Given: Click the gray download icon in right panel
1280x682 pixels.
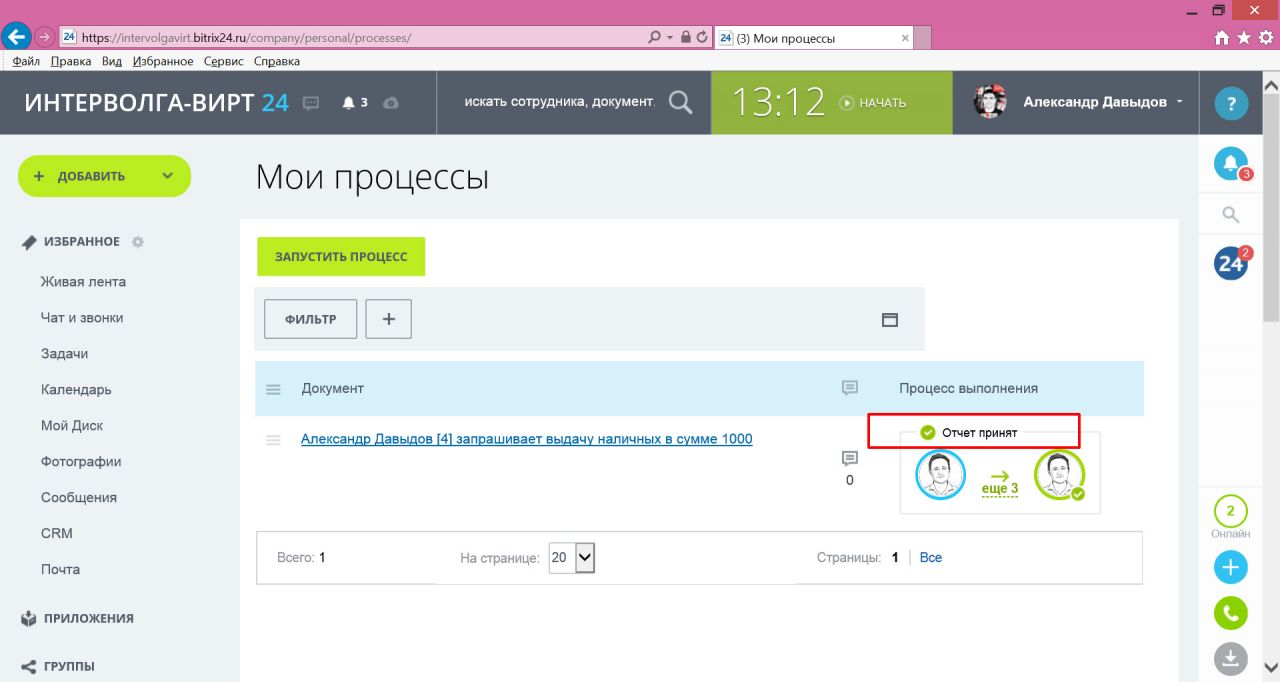Looking at the screenshot, I should (x=1231, y=658).
